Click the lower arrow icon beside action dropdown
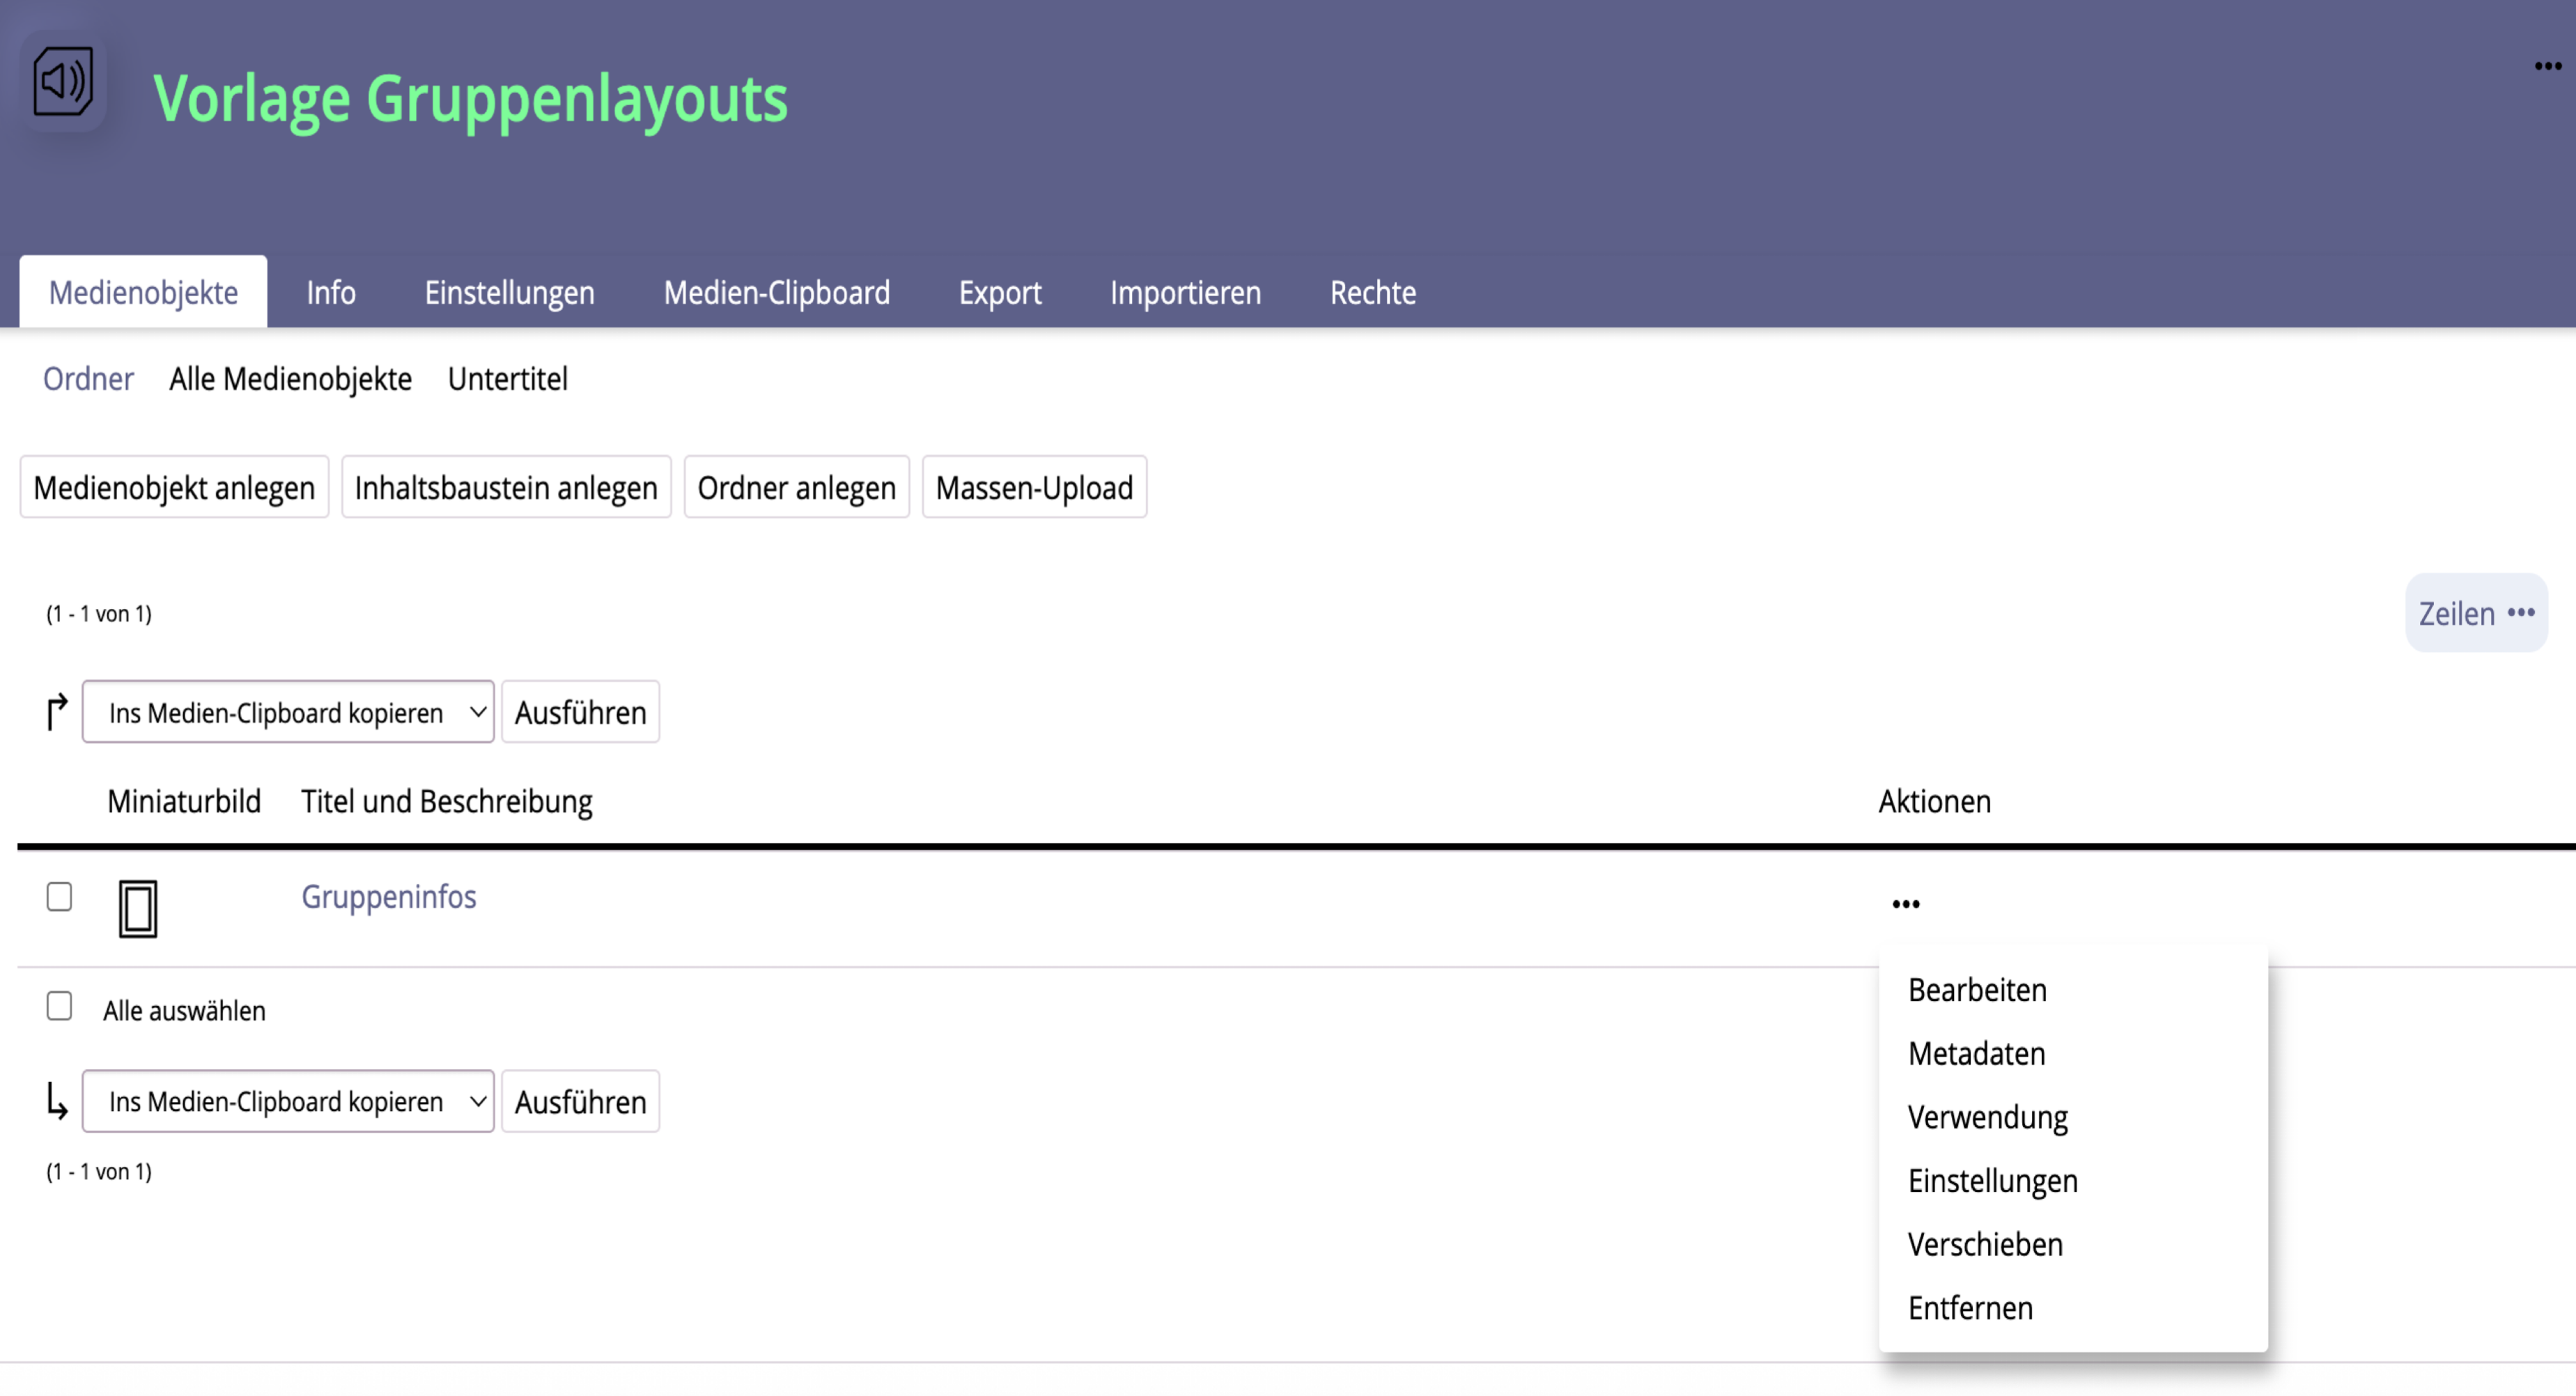 pos(57,1101)
